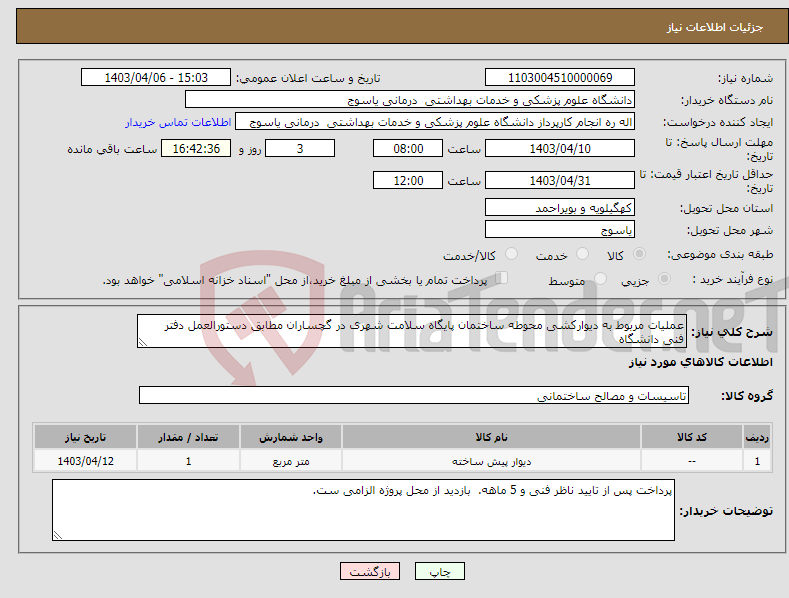Screen dimensions: 789x598
Task: Click the واحد شمارش column header
Action: pyautogui.click(x=291, y=437)
